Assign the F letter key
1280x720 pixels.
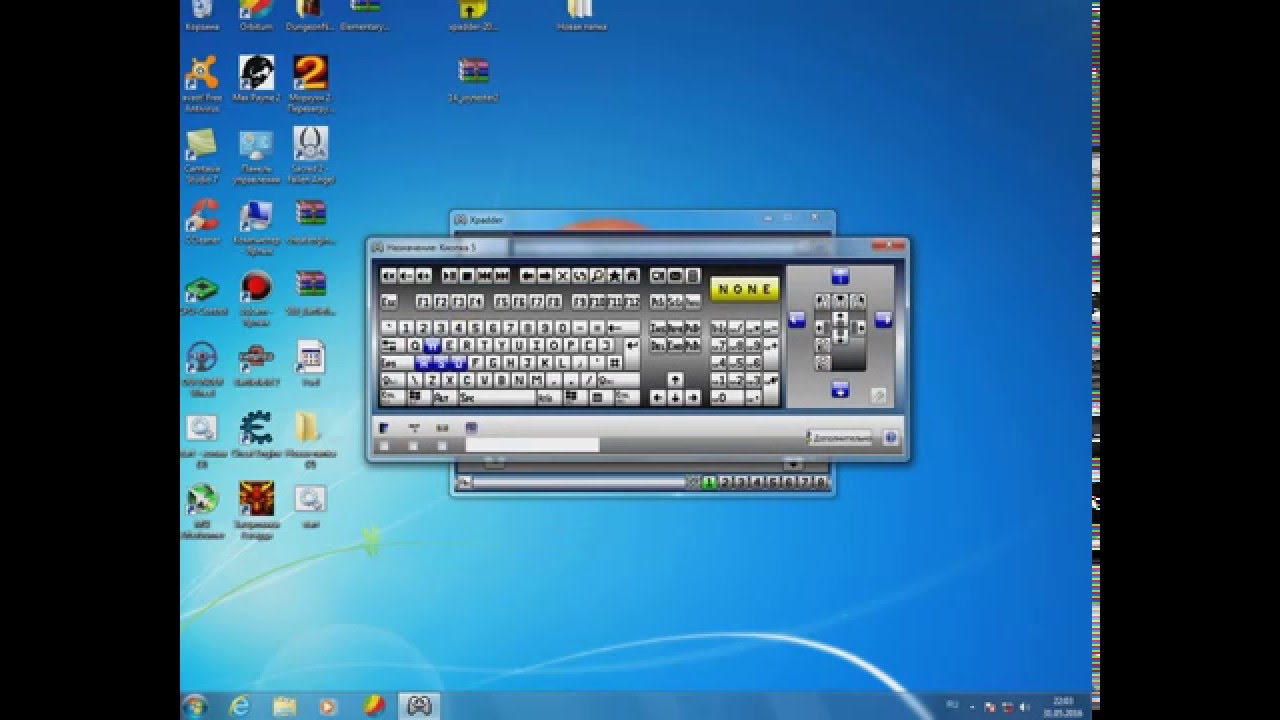(x=475, y=363)
